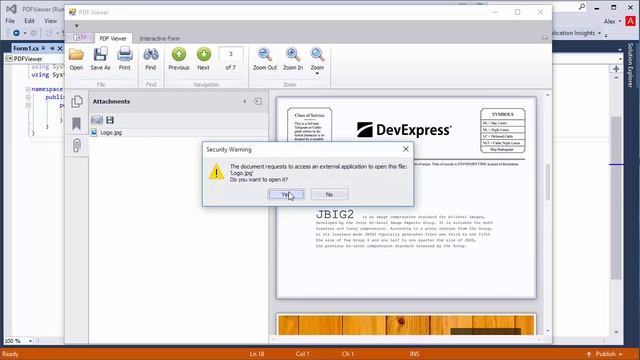Click the page number input field
This screenshot has height=360, width=640.
[231, 54]
